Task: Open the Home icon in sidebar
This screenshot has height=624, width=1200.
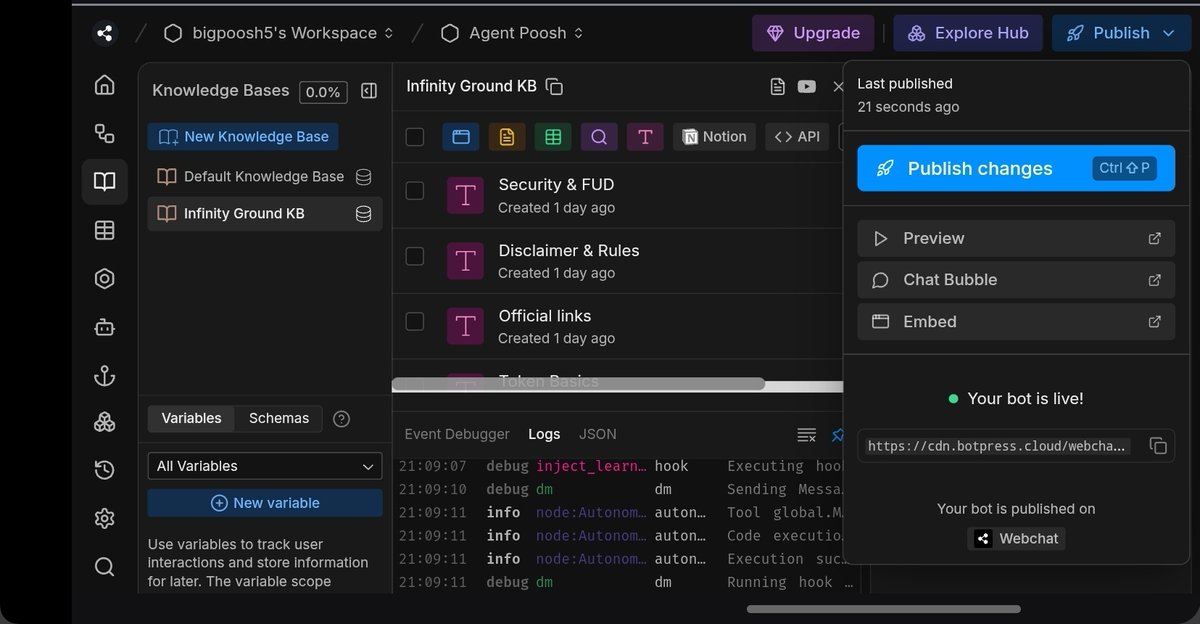Action: coord(104,85)
